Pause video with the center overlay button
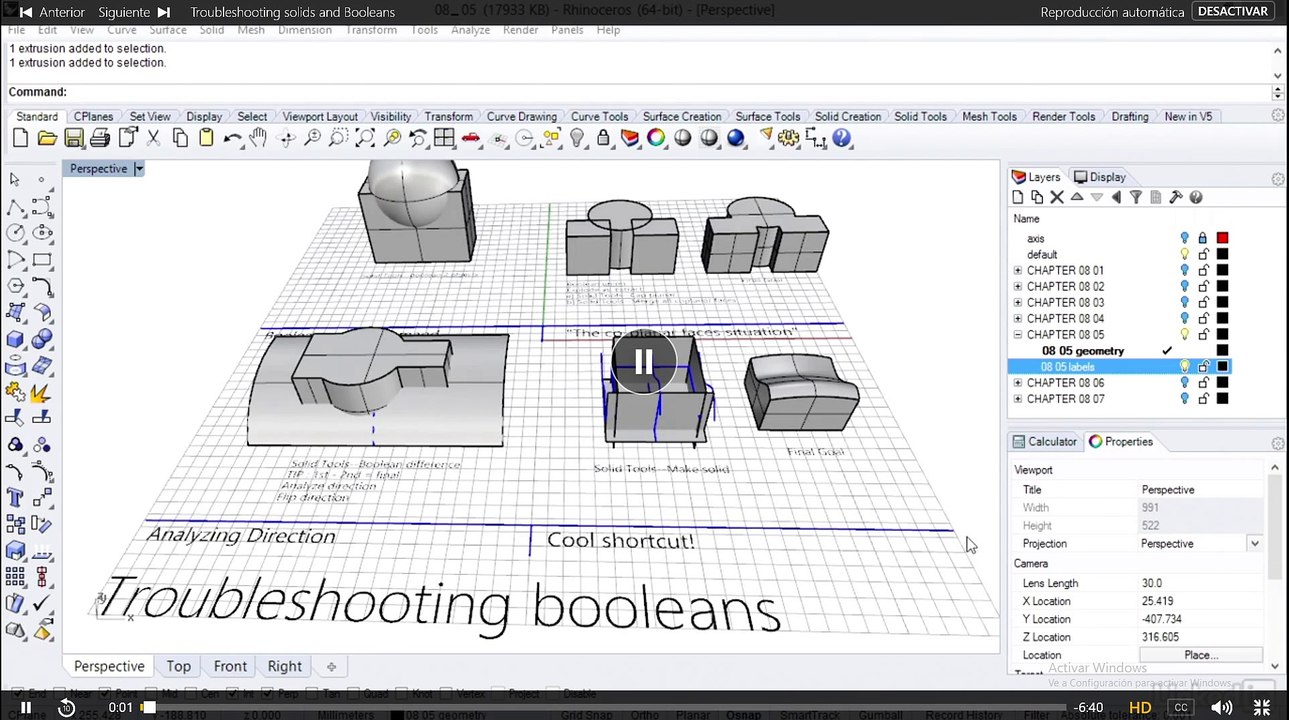This screenshot has width=1289, height=720. pyautogui.click(x=644, y=362)
